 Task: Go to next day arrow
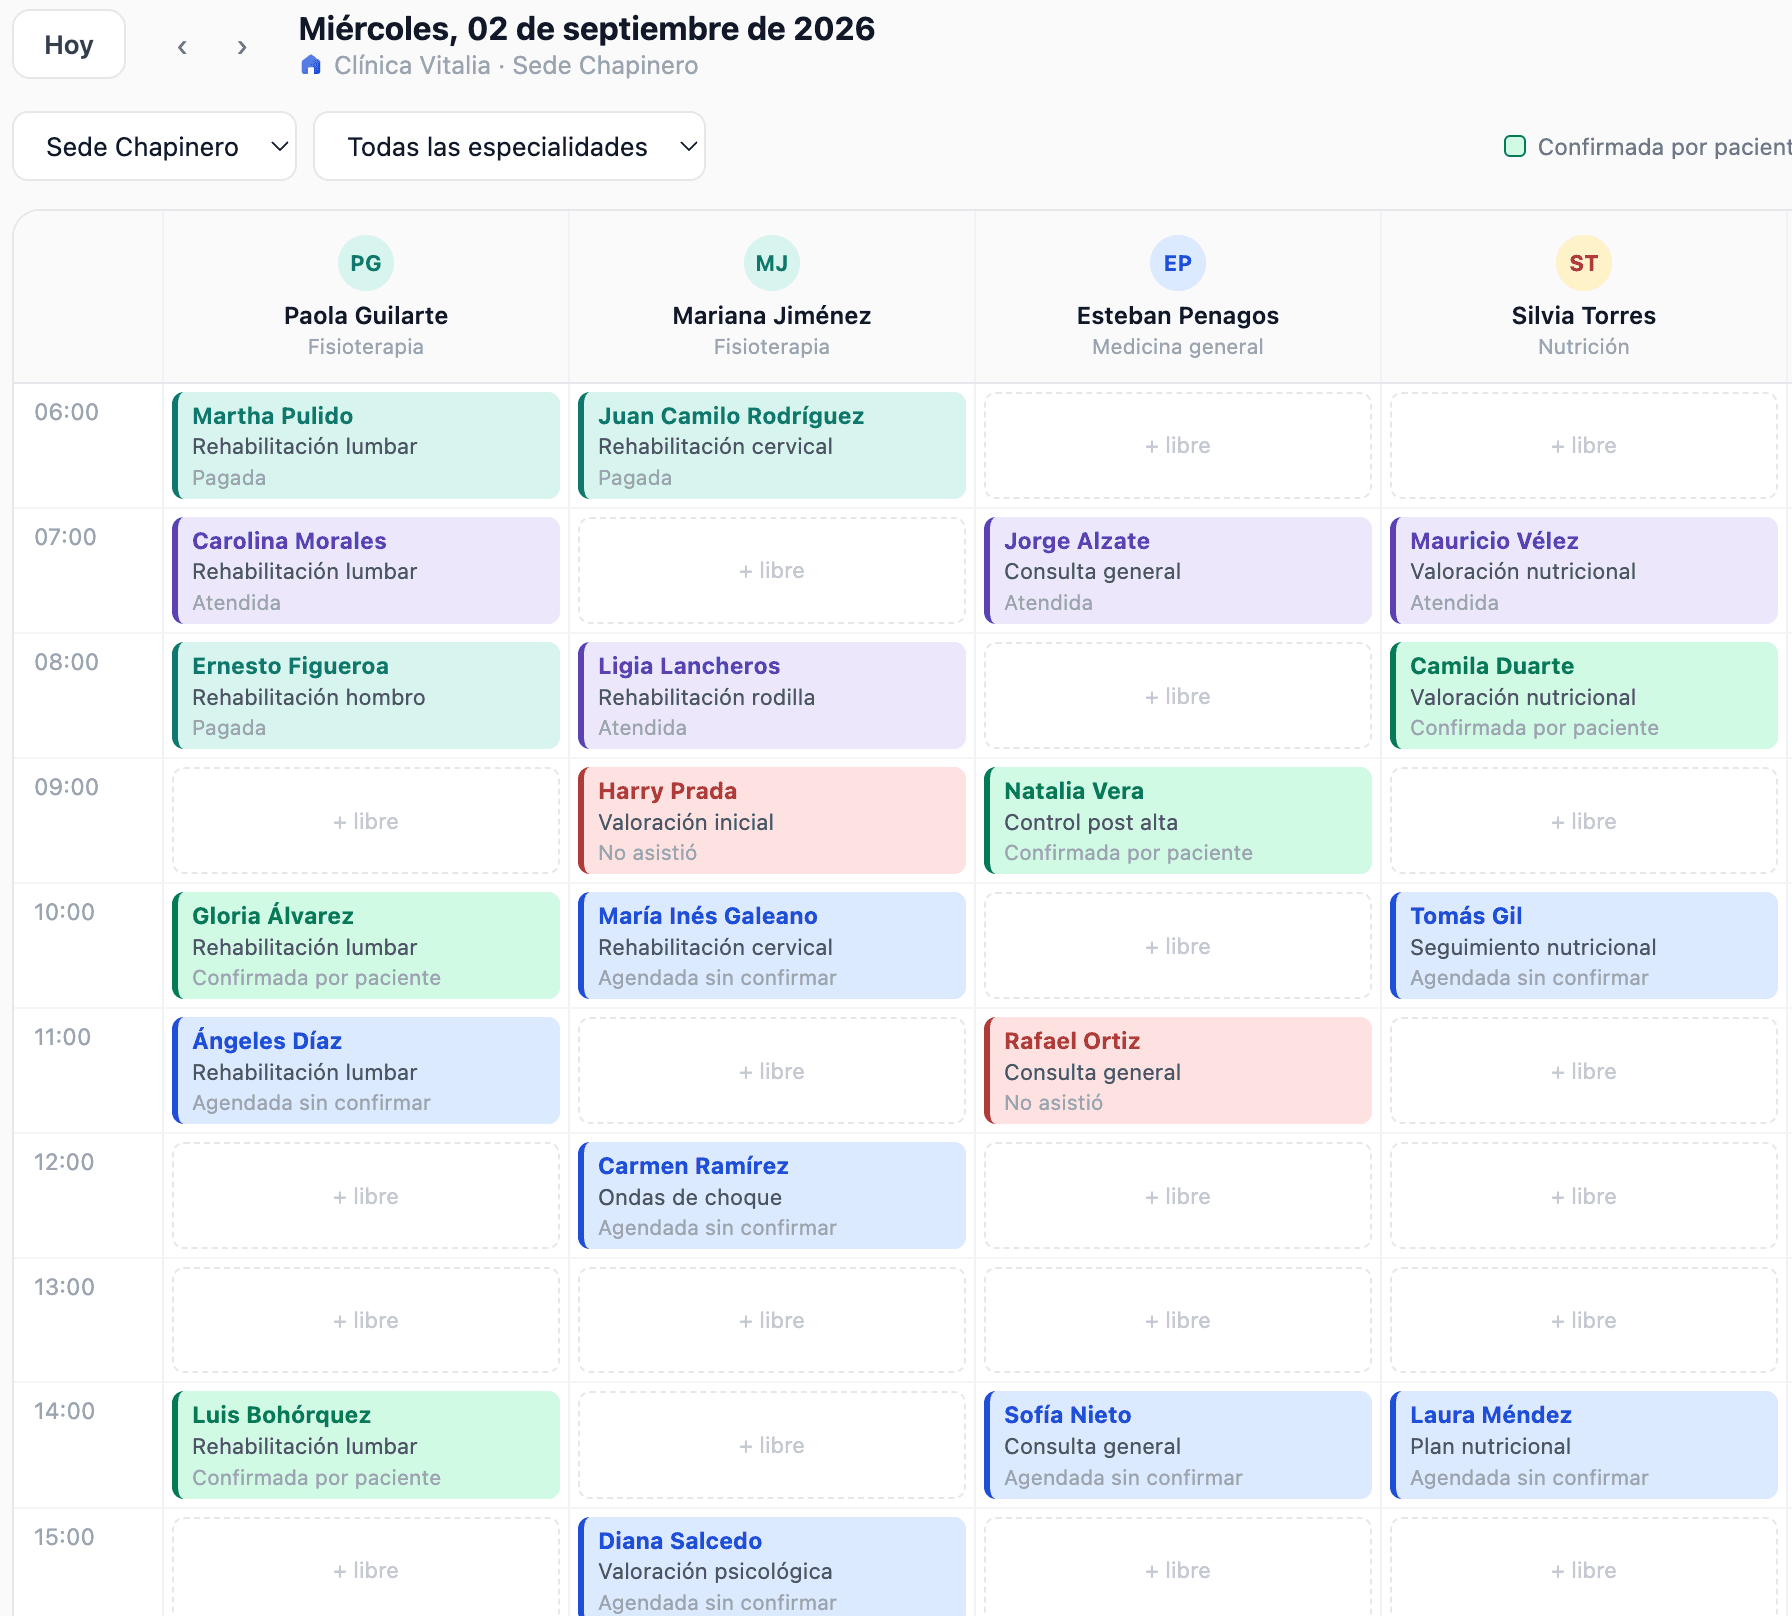coord(241,46)
